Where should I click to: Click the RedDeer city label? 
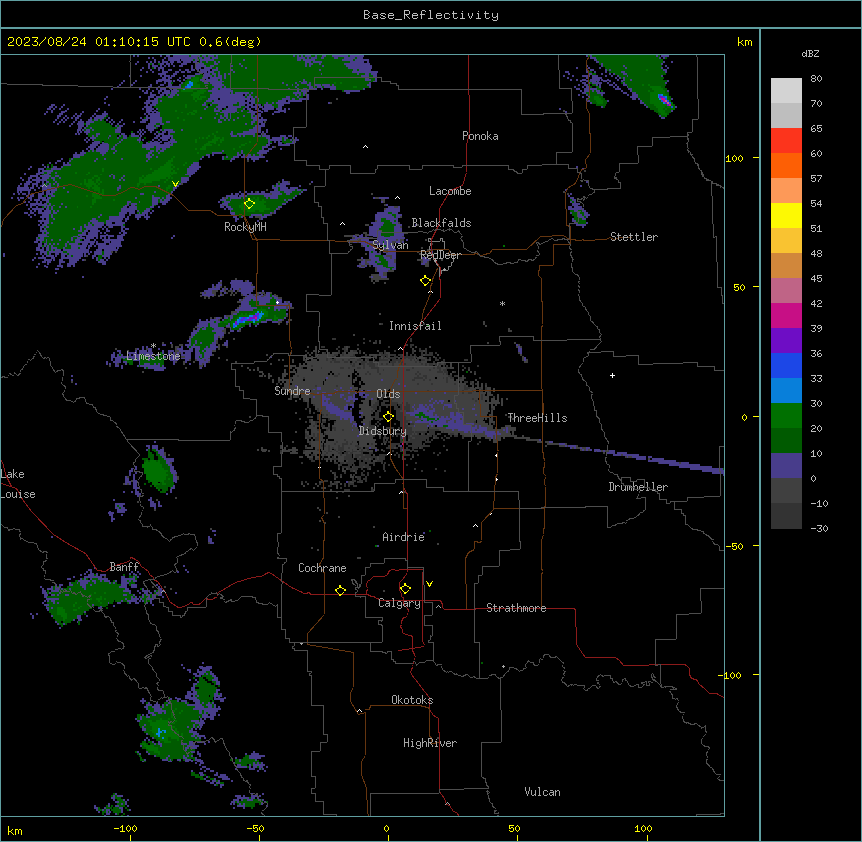[x=440, y=255]
